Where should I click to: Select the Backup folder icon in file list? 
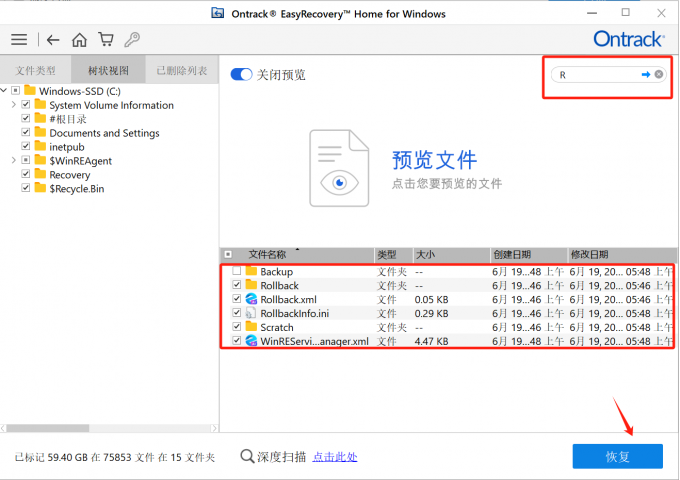point(251,271)
